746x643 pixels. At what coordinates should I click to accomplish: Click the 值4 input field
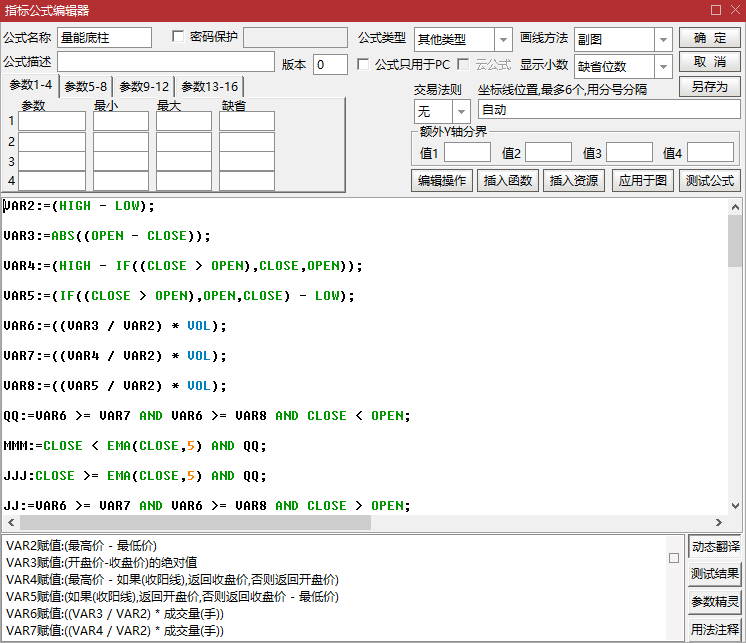(710, 153)
